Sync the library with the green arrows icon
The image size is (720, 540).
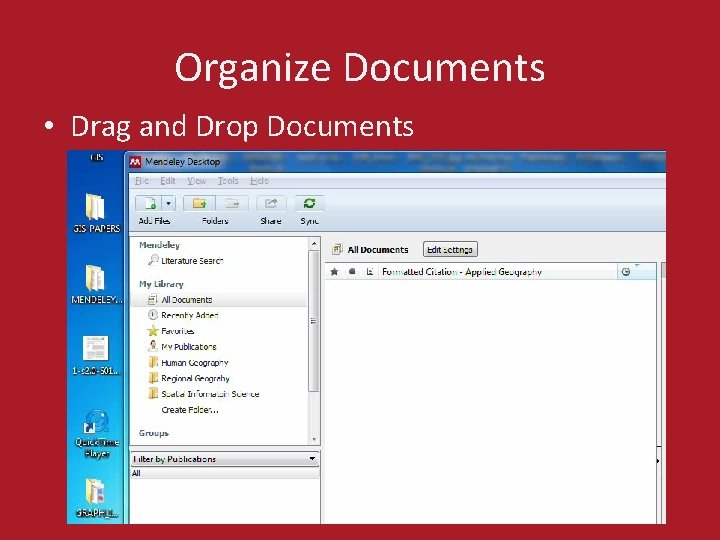(x=309, y=203)
